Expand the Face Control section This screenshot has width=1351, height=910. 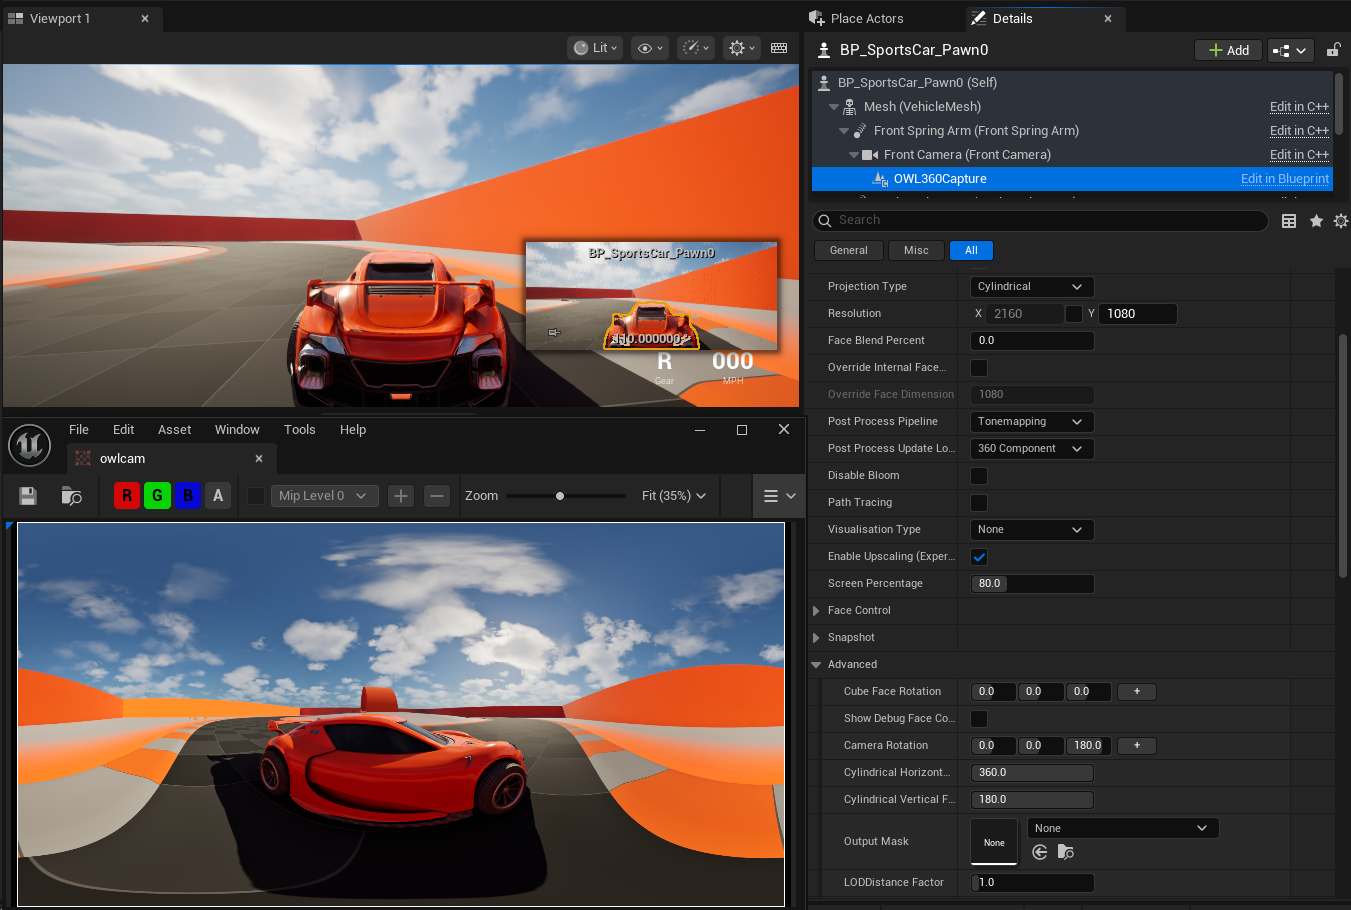(x=816, y=611)
